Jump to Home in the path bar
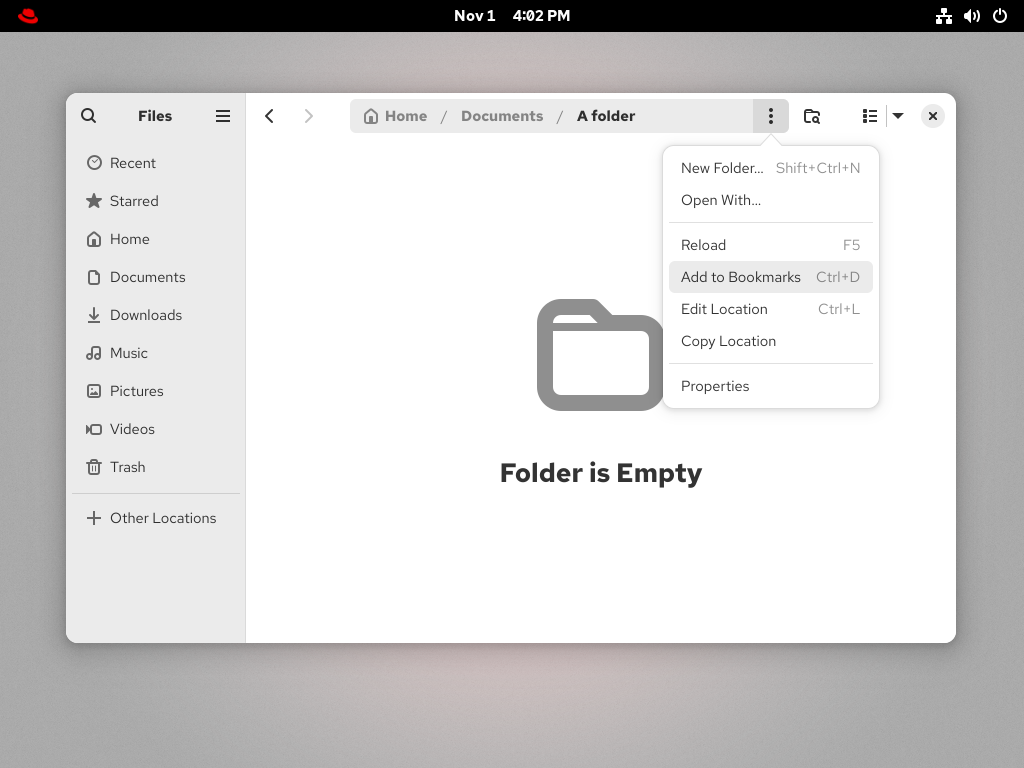1024x768 pixels. click(396, 116)
